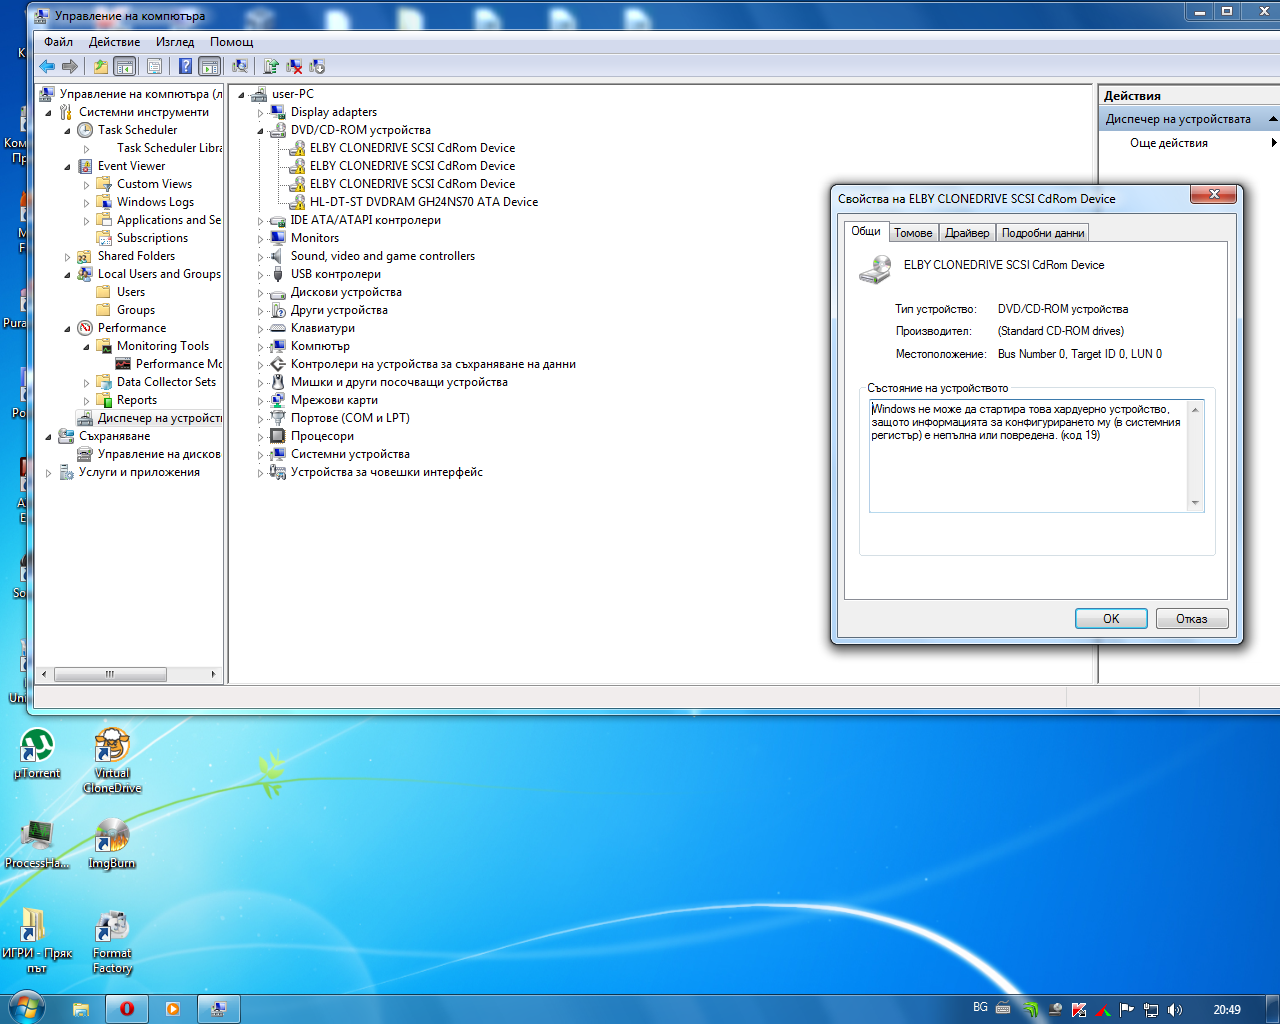Select the Общи tab
This screenshot has height=1024, width=1280.
point(866,231)
